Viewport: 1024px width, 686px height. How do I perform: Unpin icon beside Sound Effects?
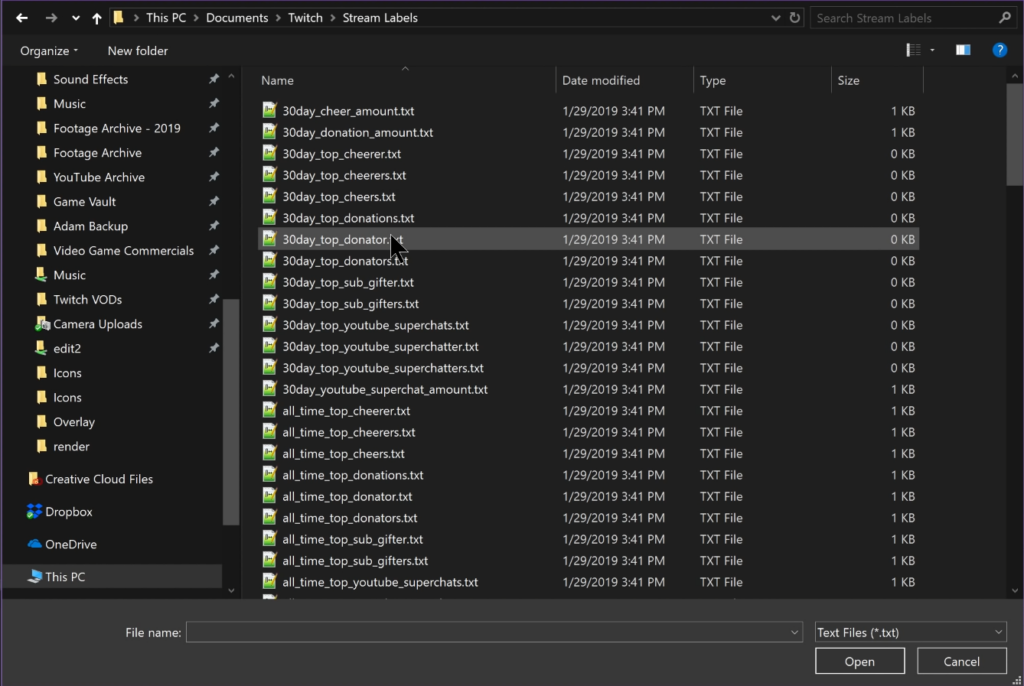[x=214, y=79]
